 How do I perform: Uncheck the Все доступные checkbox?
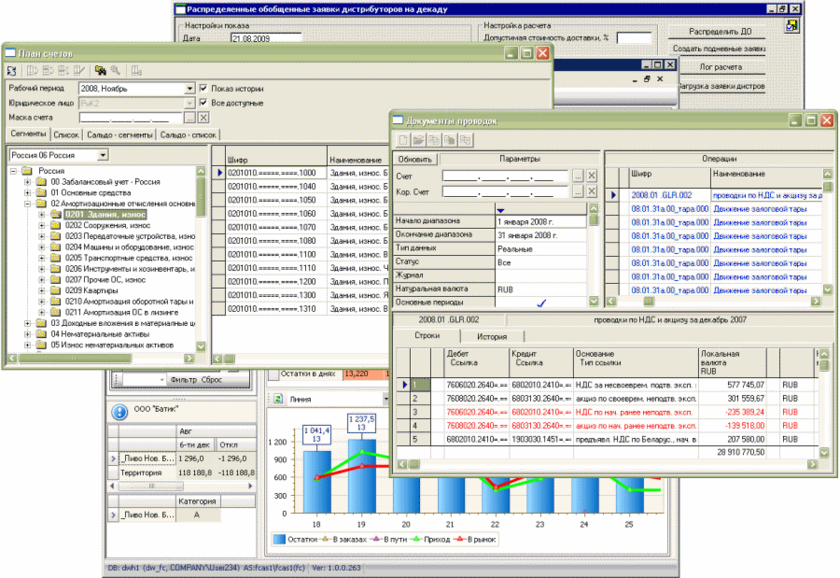tap(204, 102)
